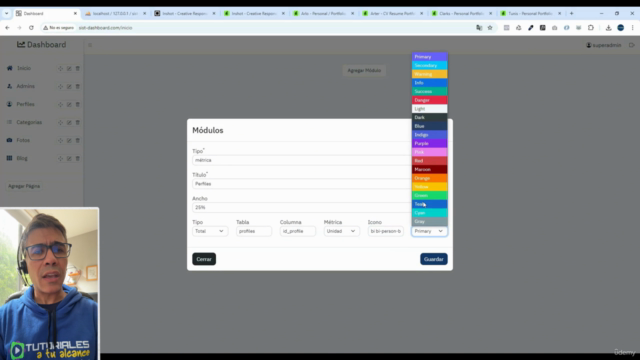
Task: Edit the Perfiles page entry
Action: click(69, 104)
